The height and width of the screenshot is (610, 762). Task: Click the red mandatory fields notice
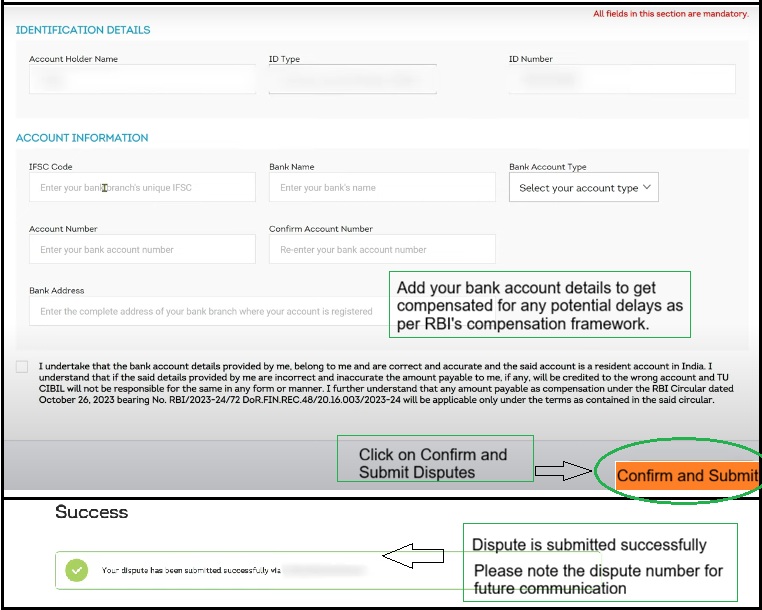pyautogui.click(x=670, y=14)
